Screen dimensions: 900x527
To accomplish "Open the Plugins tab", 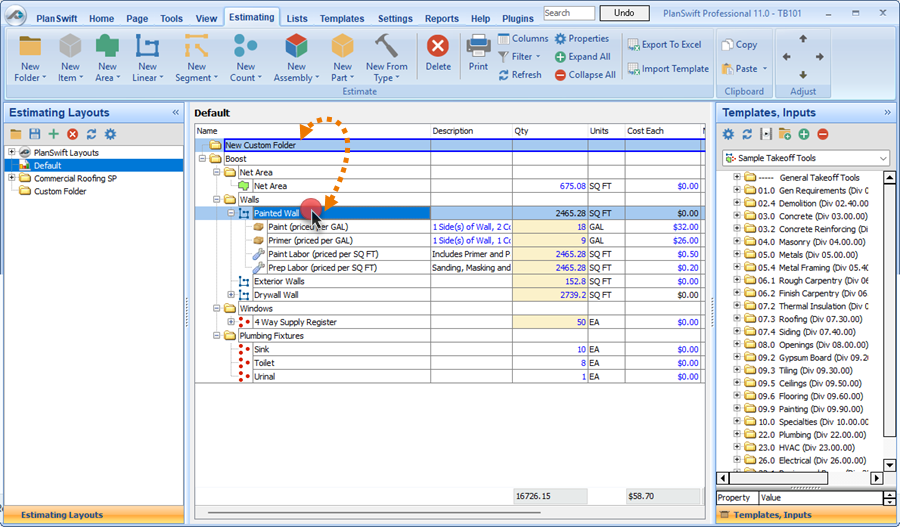I will click(x=518, y=18).
